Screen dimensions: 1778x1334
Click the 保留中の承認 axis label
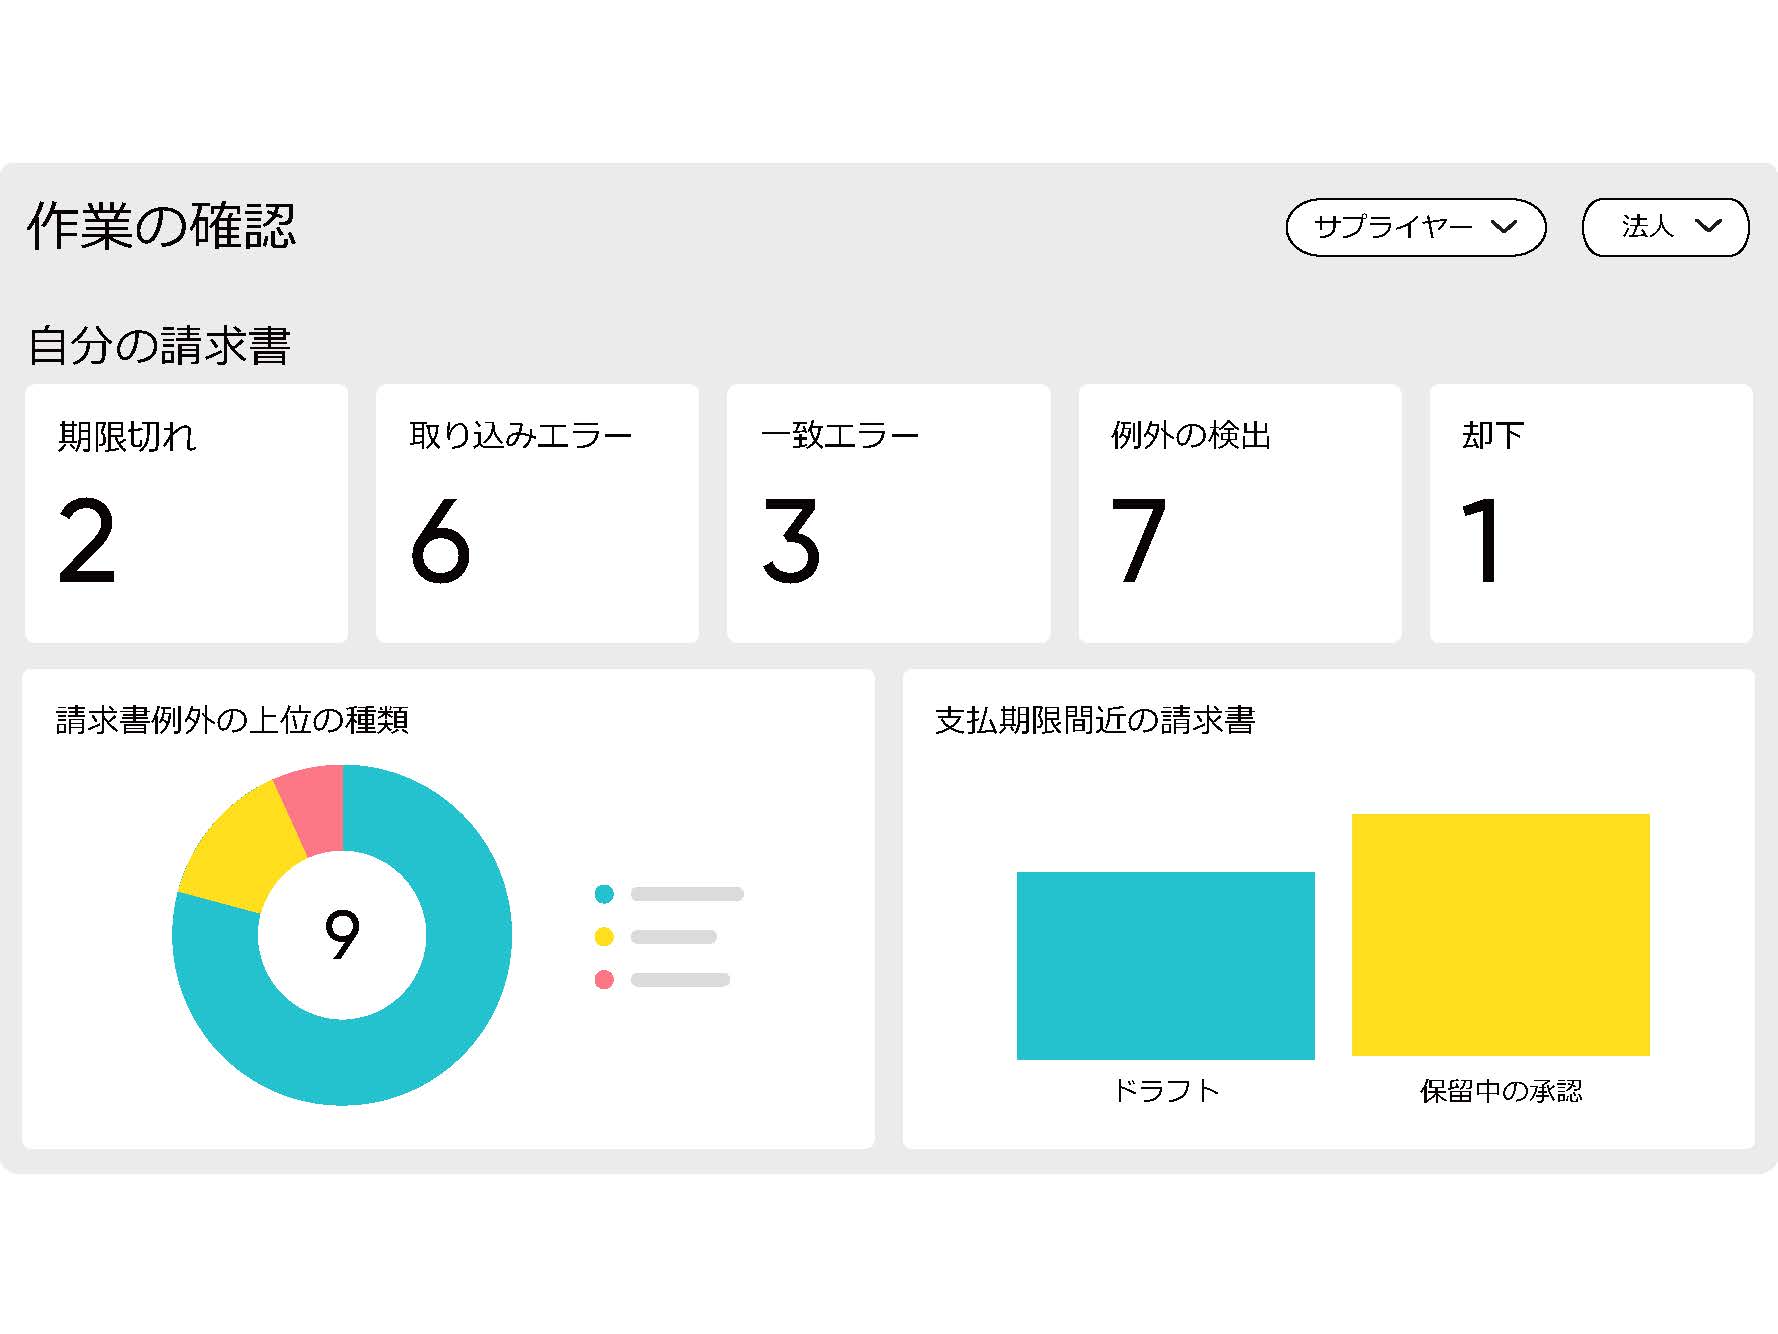click(1501, 1091)
